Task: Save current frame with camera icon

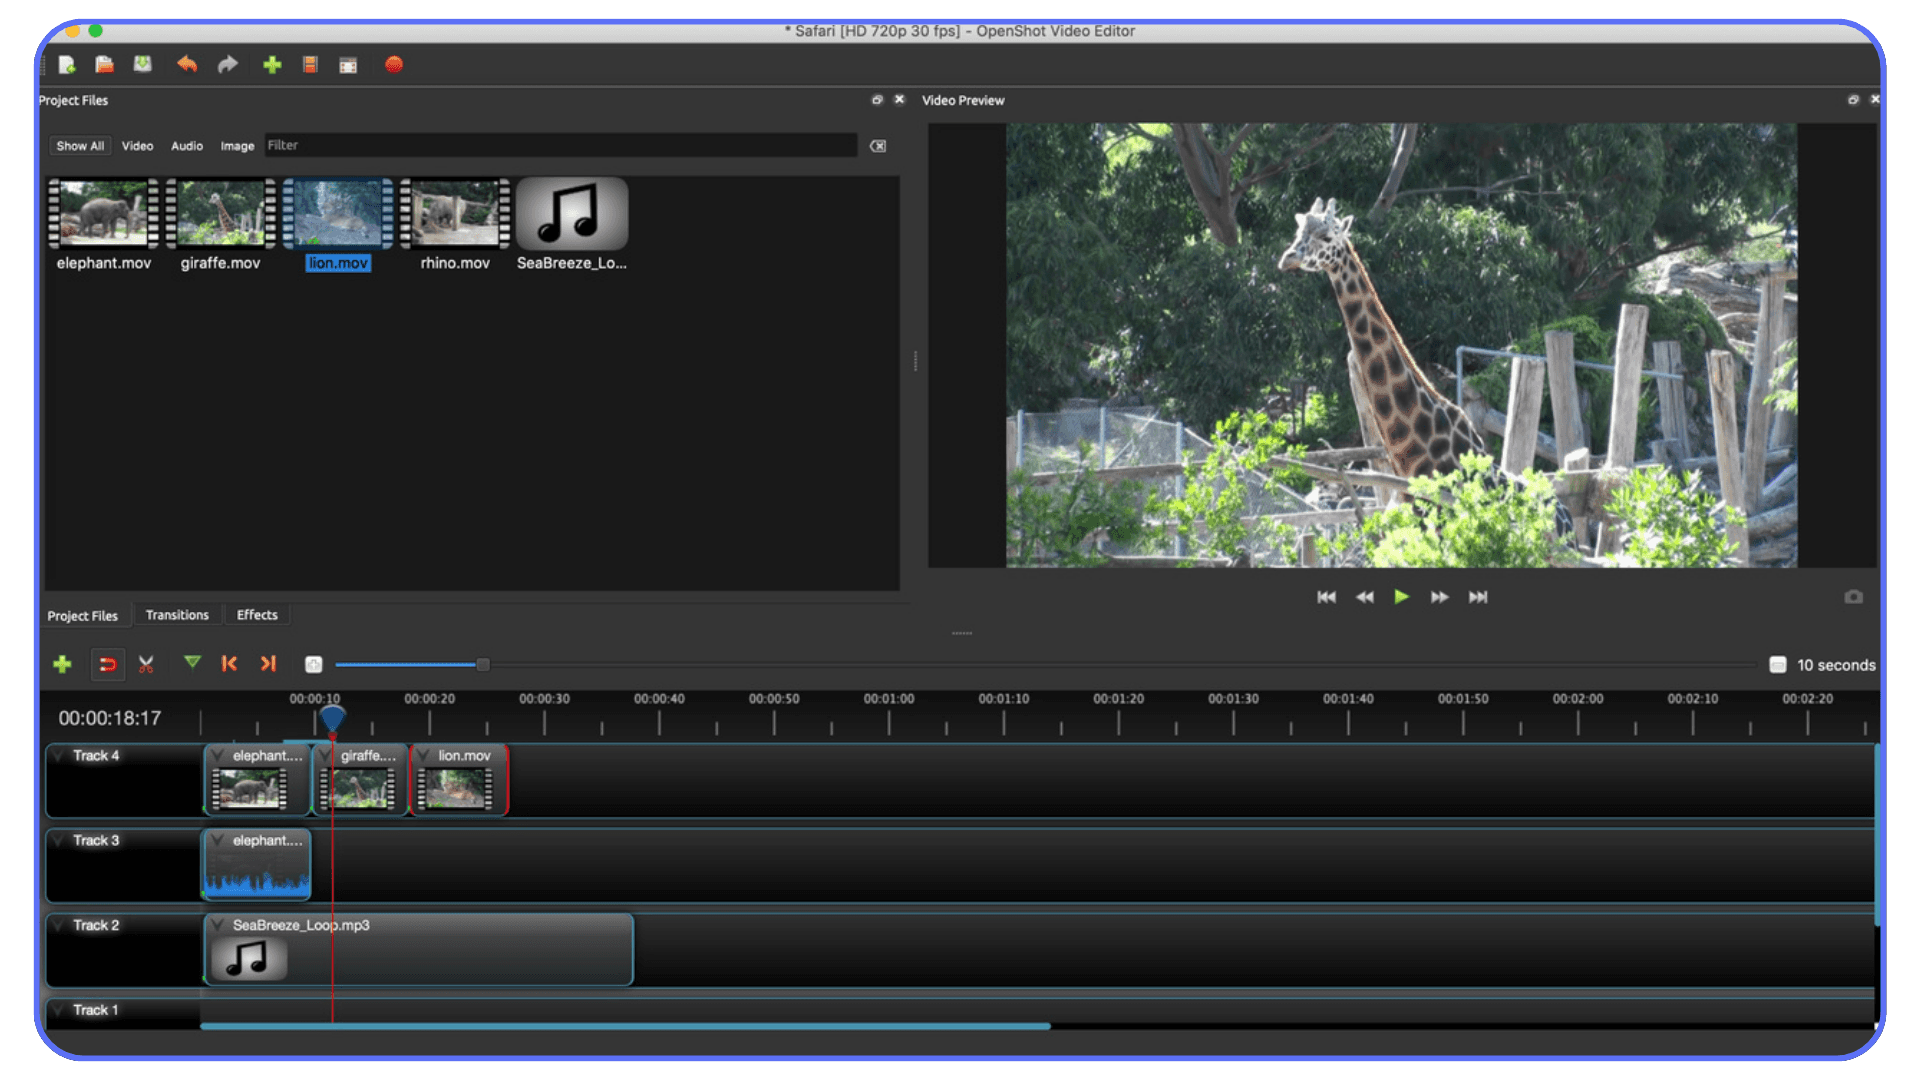Action: coord(1853,597)
